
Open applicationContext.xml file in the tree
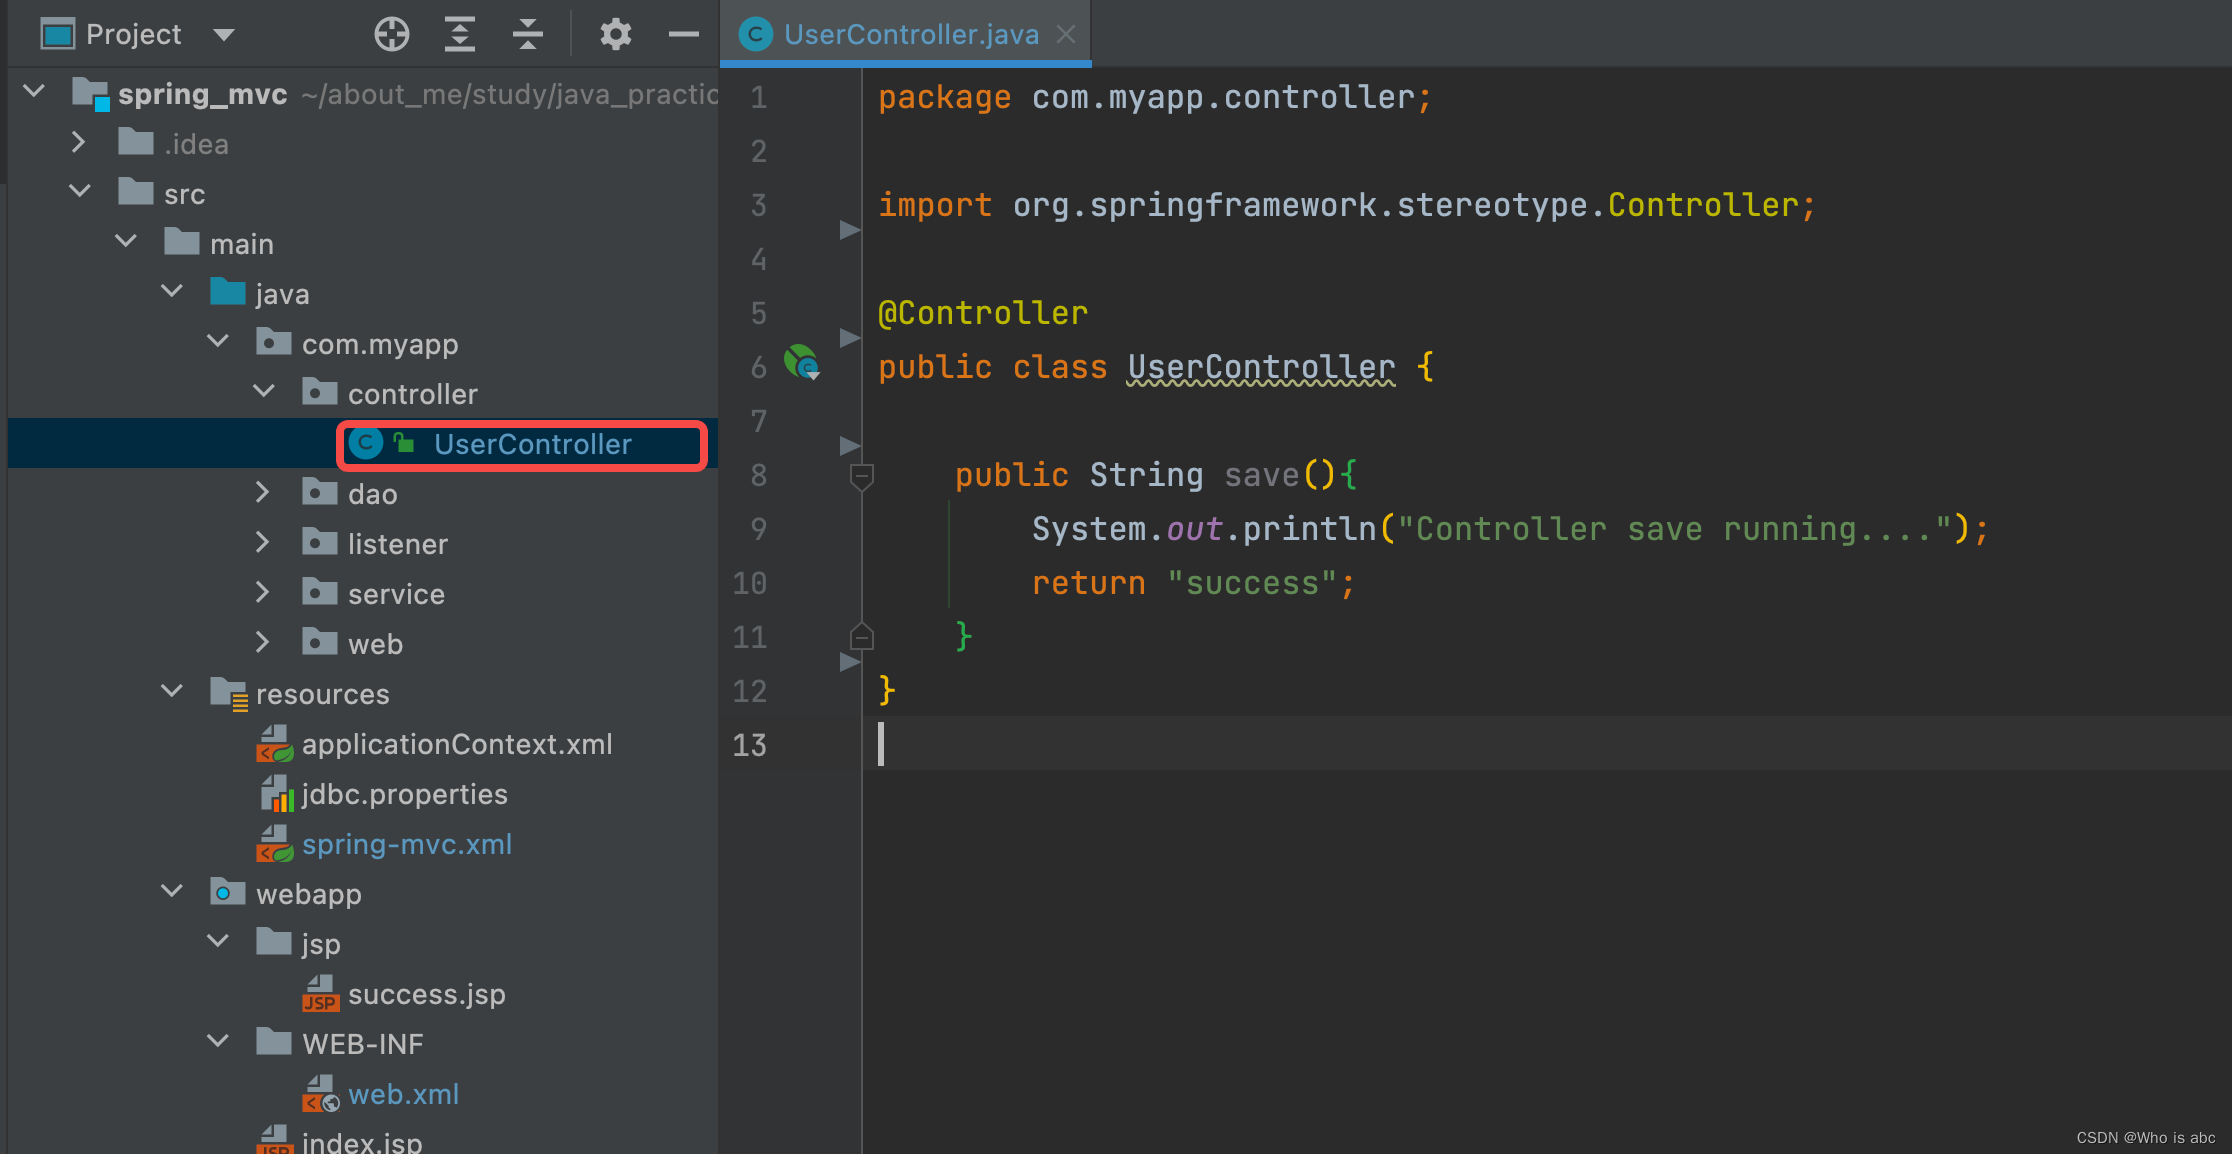[456, 745]
